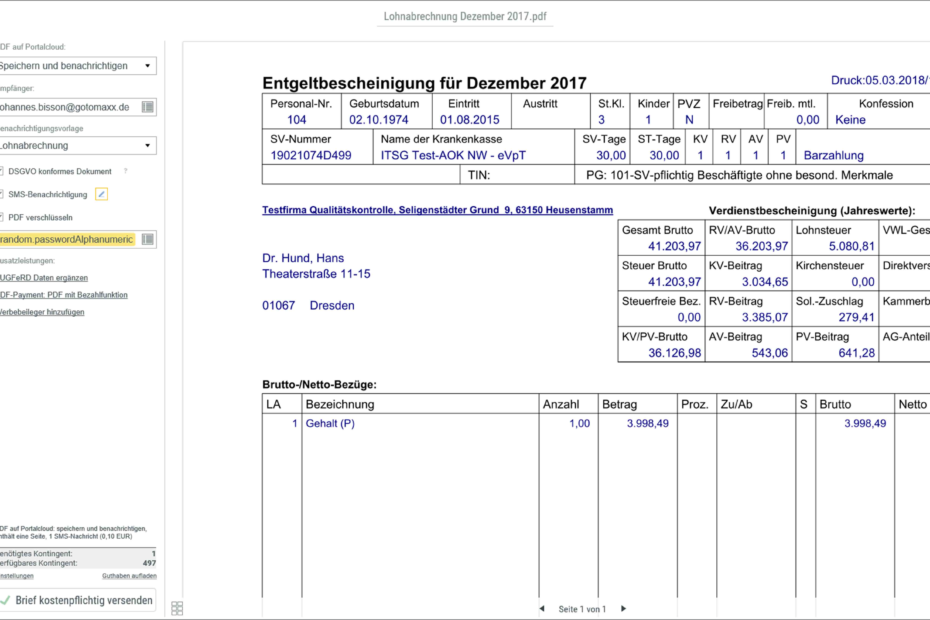Click the Barzahlung text
This screenshot has width=930, height=620.
point(833,155)
